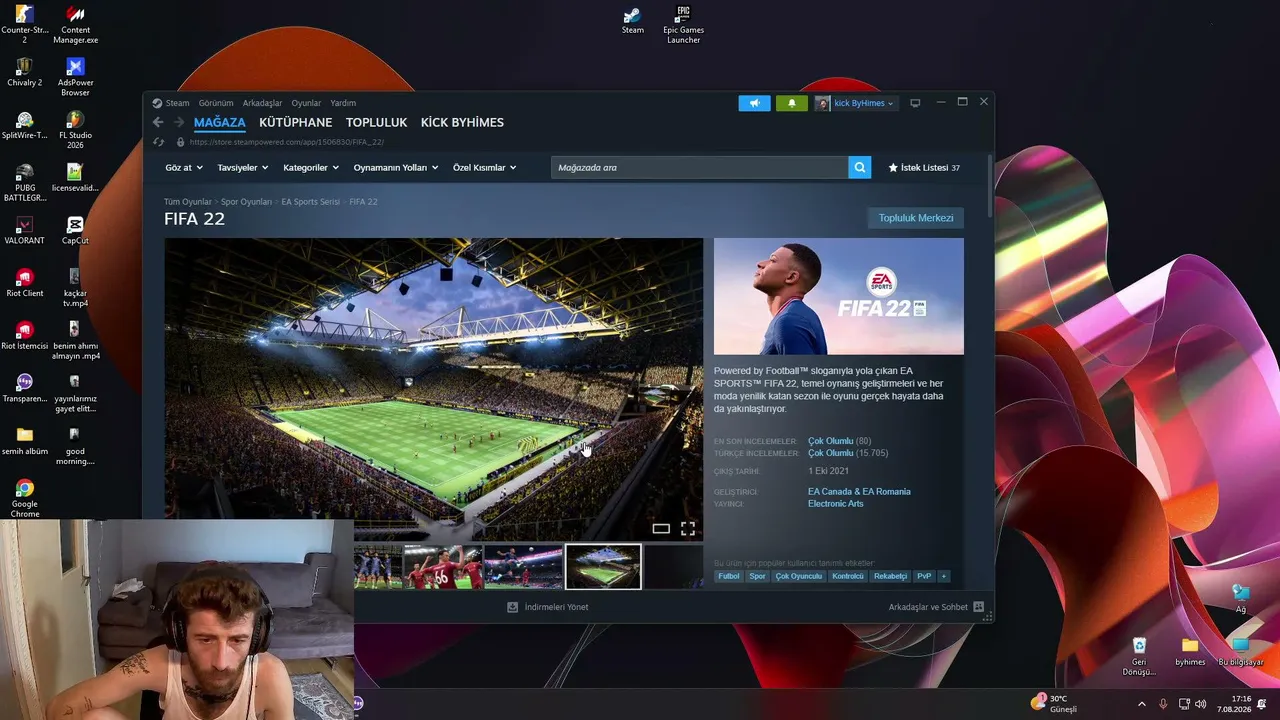Open the Özel Kısımlar dropdown

coord(485,167)
